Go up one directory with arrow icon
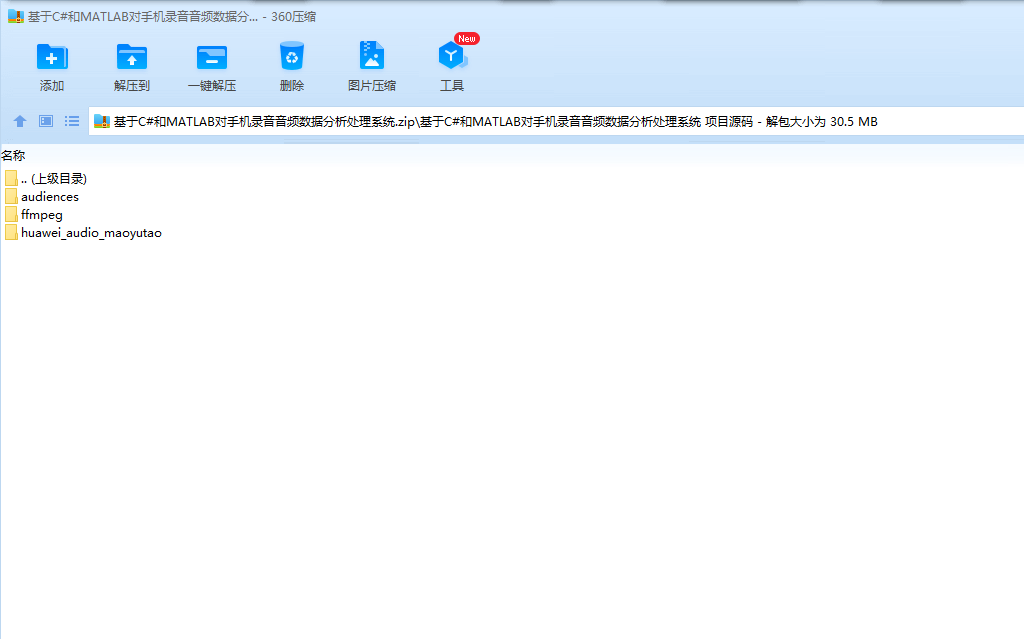This screenshot has width=1024, height=639. [20, 121]
